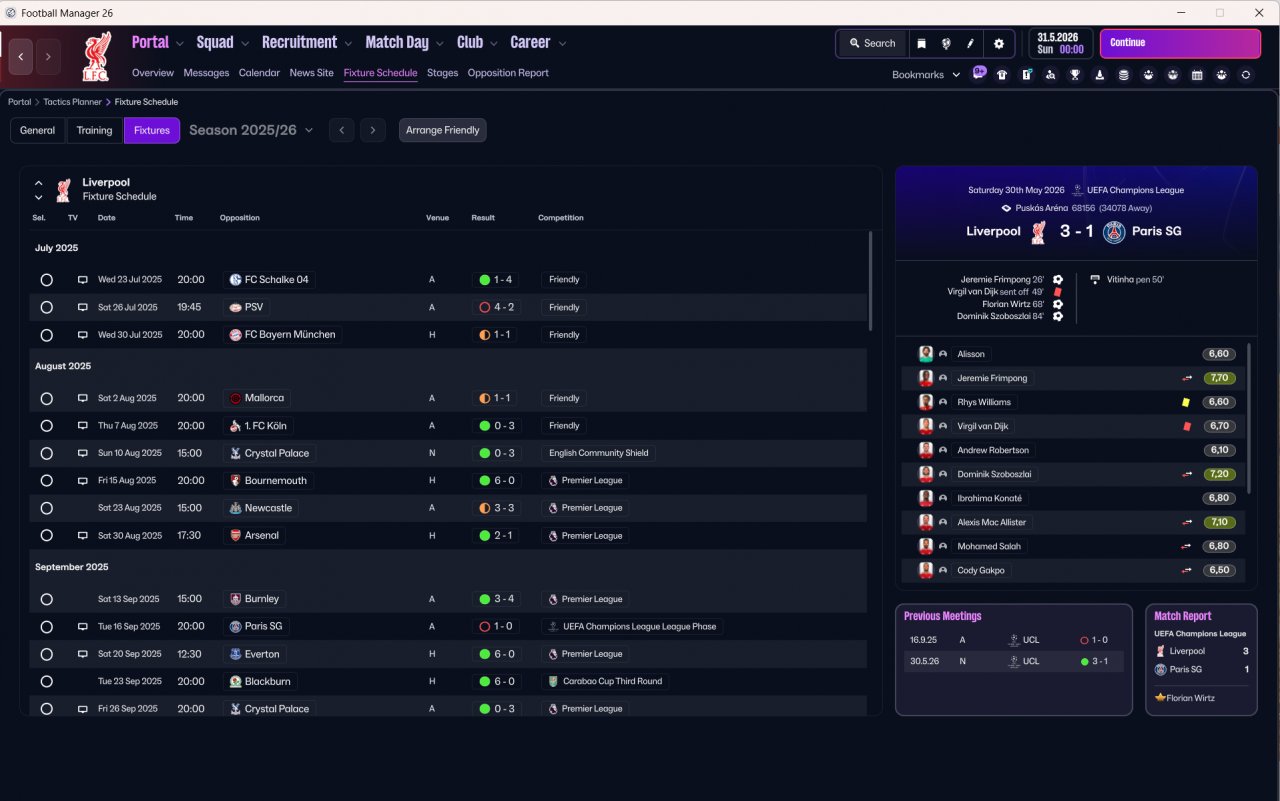The image size is (1280, 801).
Task: Switch to the Calendar tab
Action: coord(259,73)
